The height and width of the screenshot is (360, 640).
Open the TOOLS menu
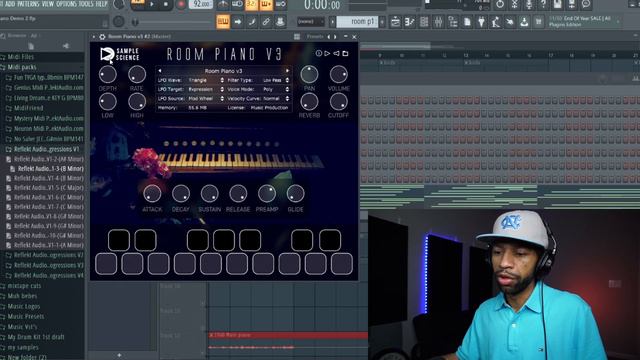coord(86,4)
